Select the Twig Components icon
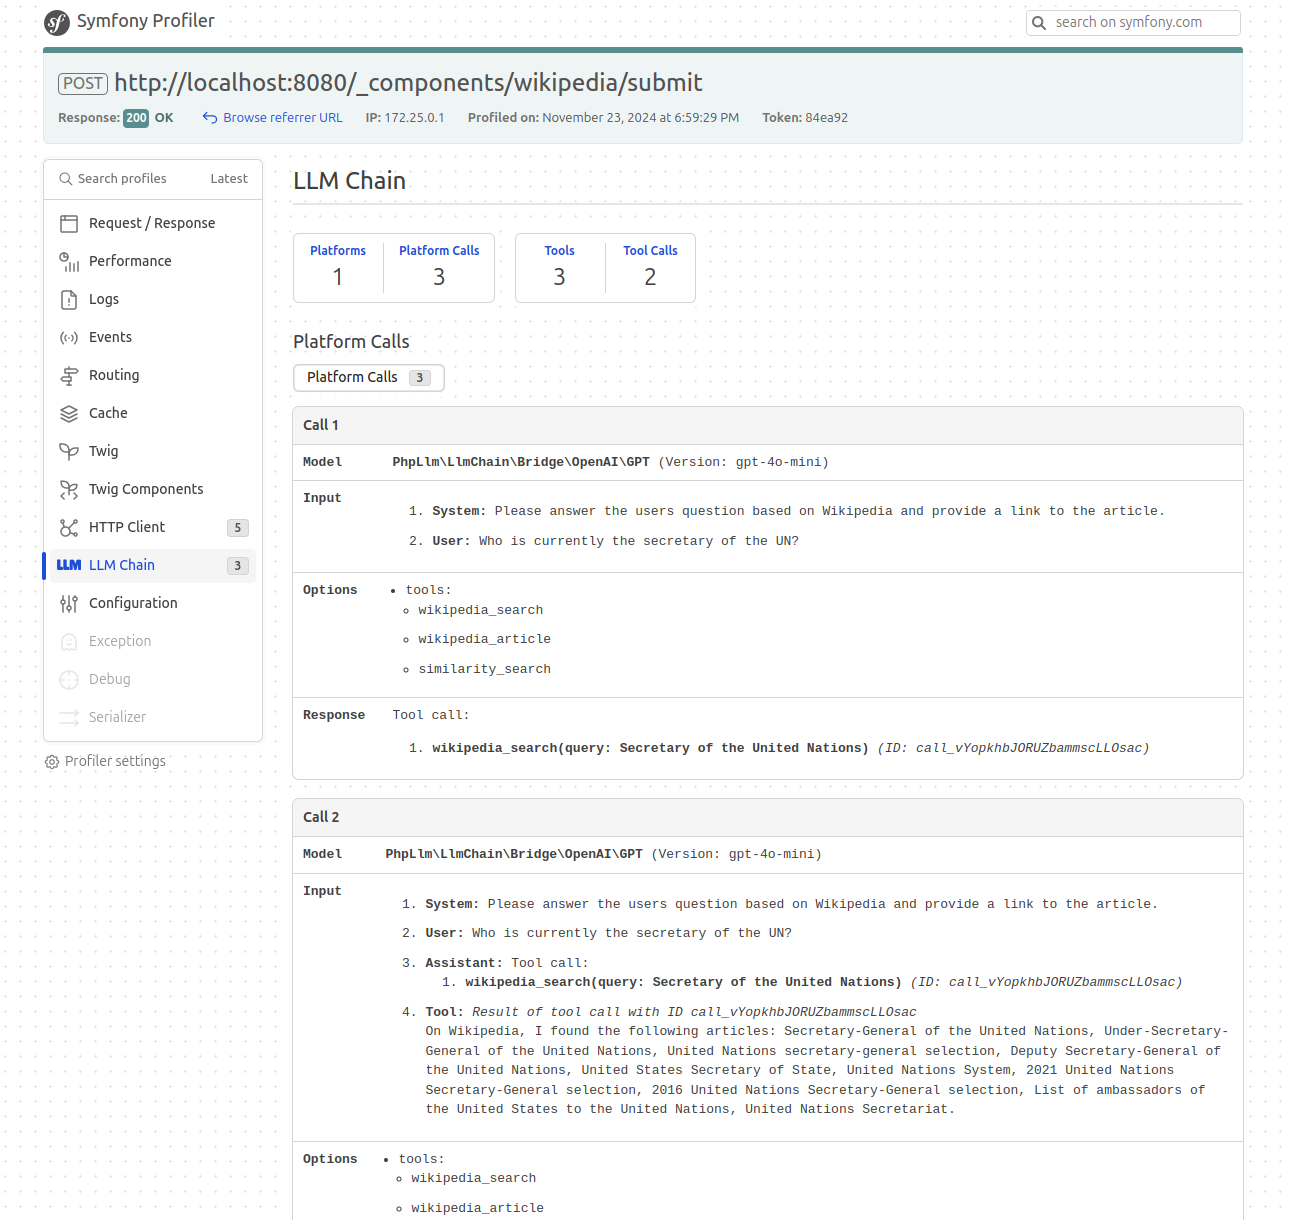1292x1220 pixels. coord(68,489)
